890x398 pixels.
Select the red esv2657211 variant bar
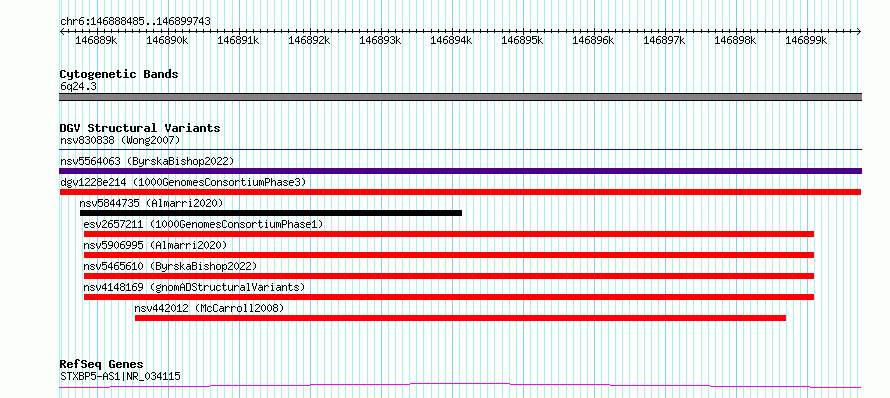(x=449, y=234)
